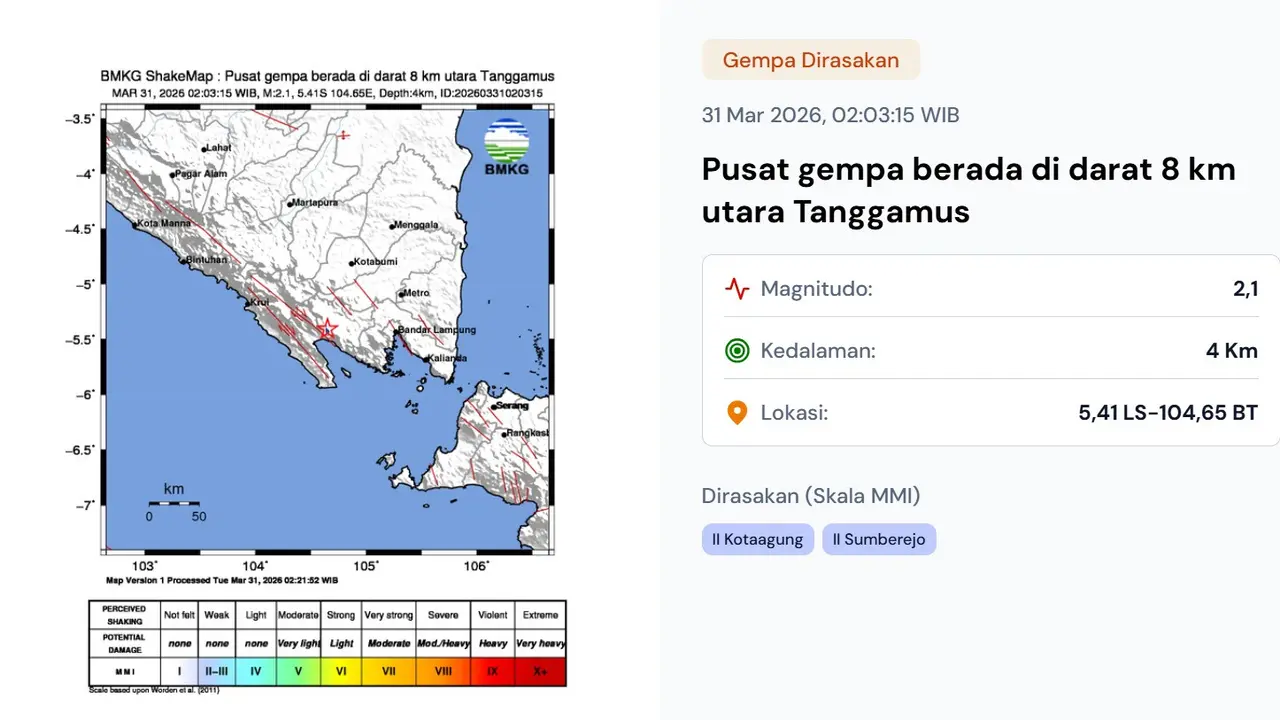Click the orange location pin icon
1280x720 pixels.
[x=737, y=413]
